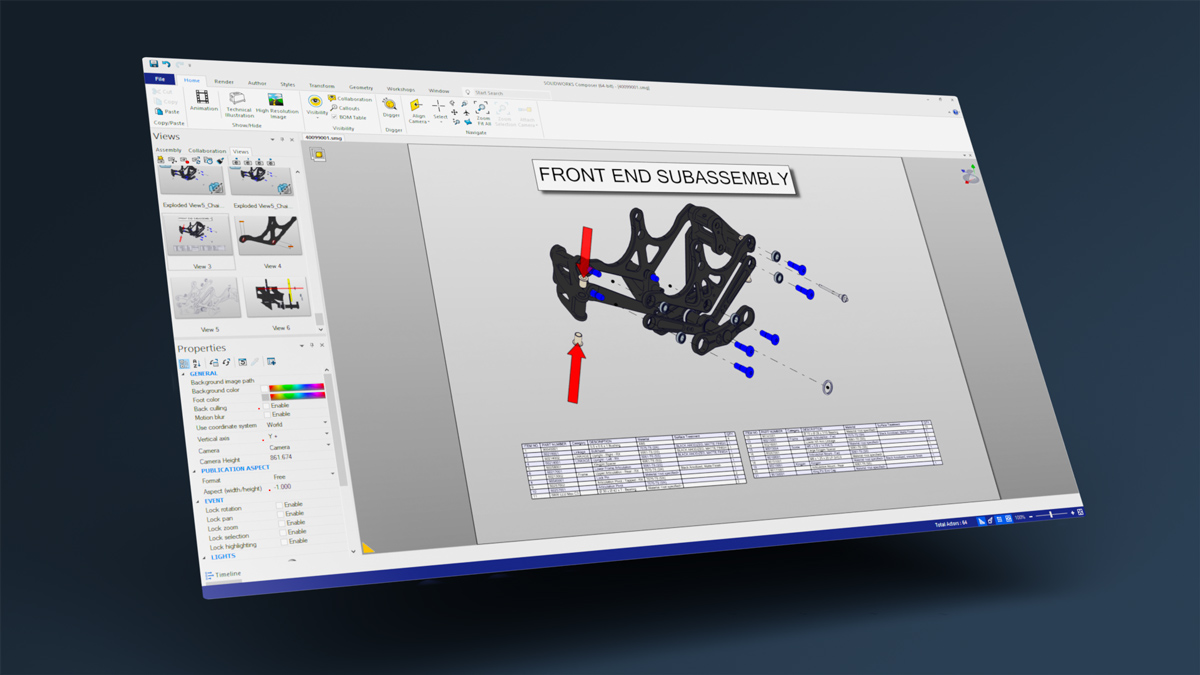Click the last Properties toolbar icon
The height and width of the screenshot is (675, 1200).
tap(271, 362)
